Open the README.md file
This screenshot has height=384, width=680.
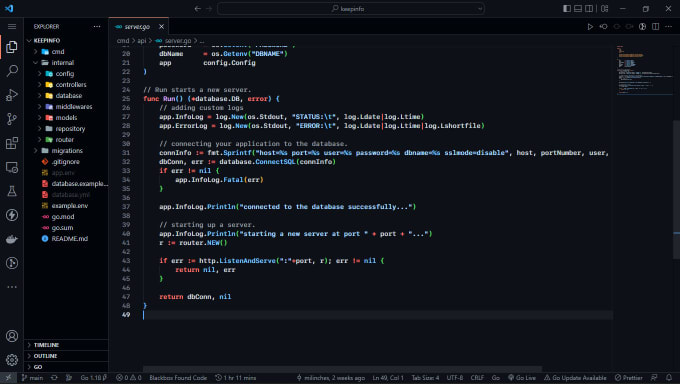click(x=66, y=239)
